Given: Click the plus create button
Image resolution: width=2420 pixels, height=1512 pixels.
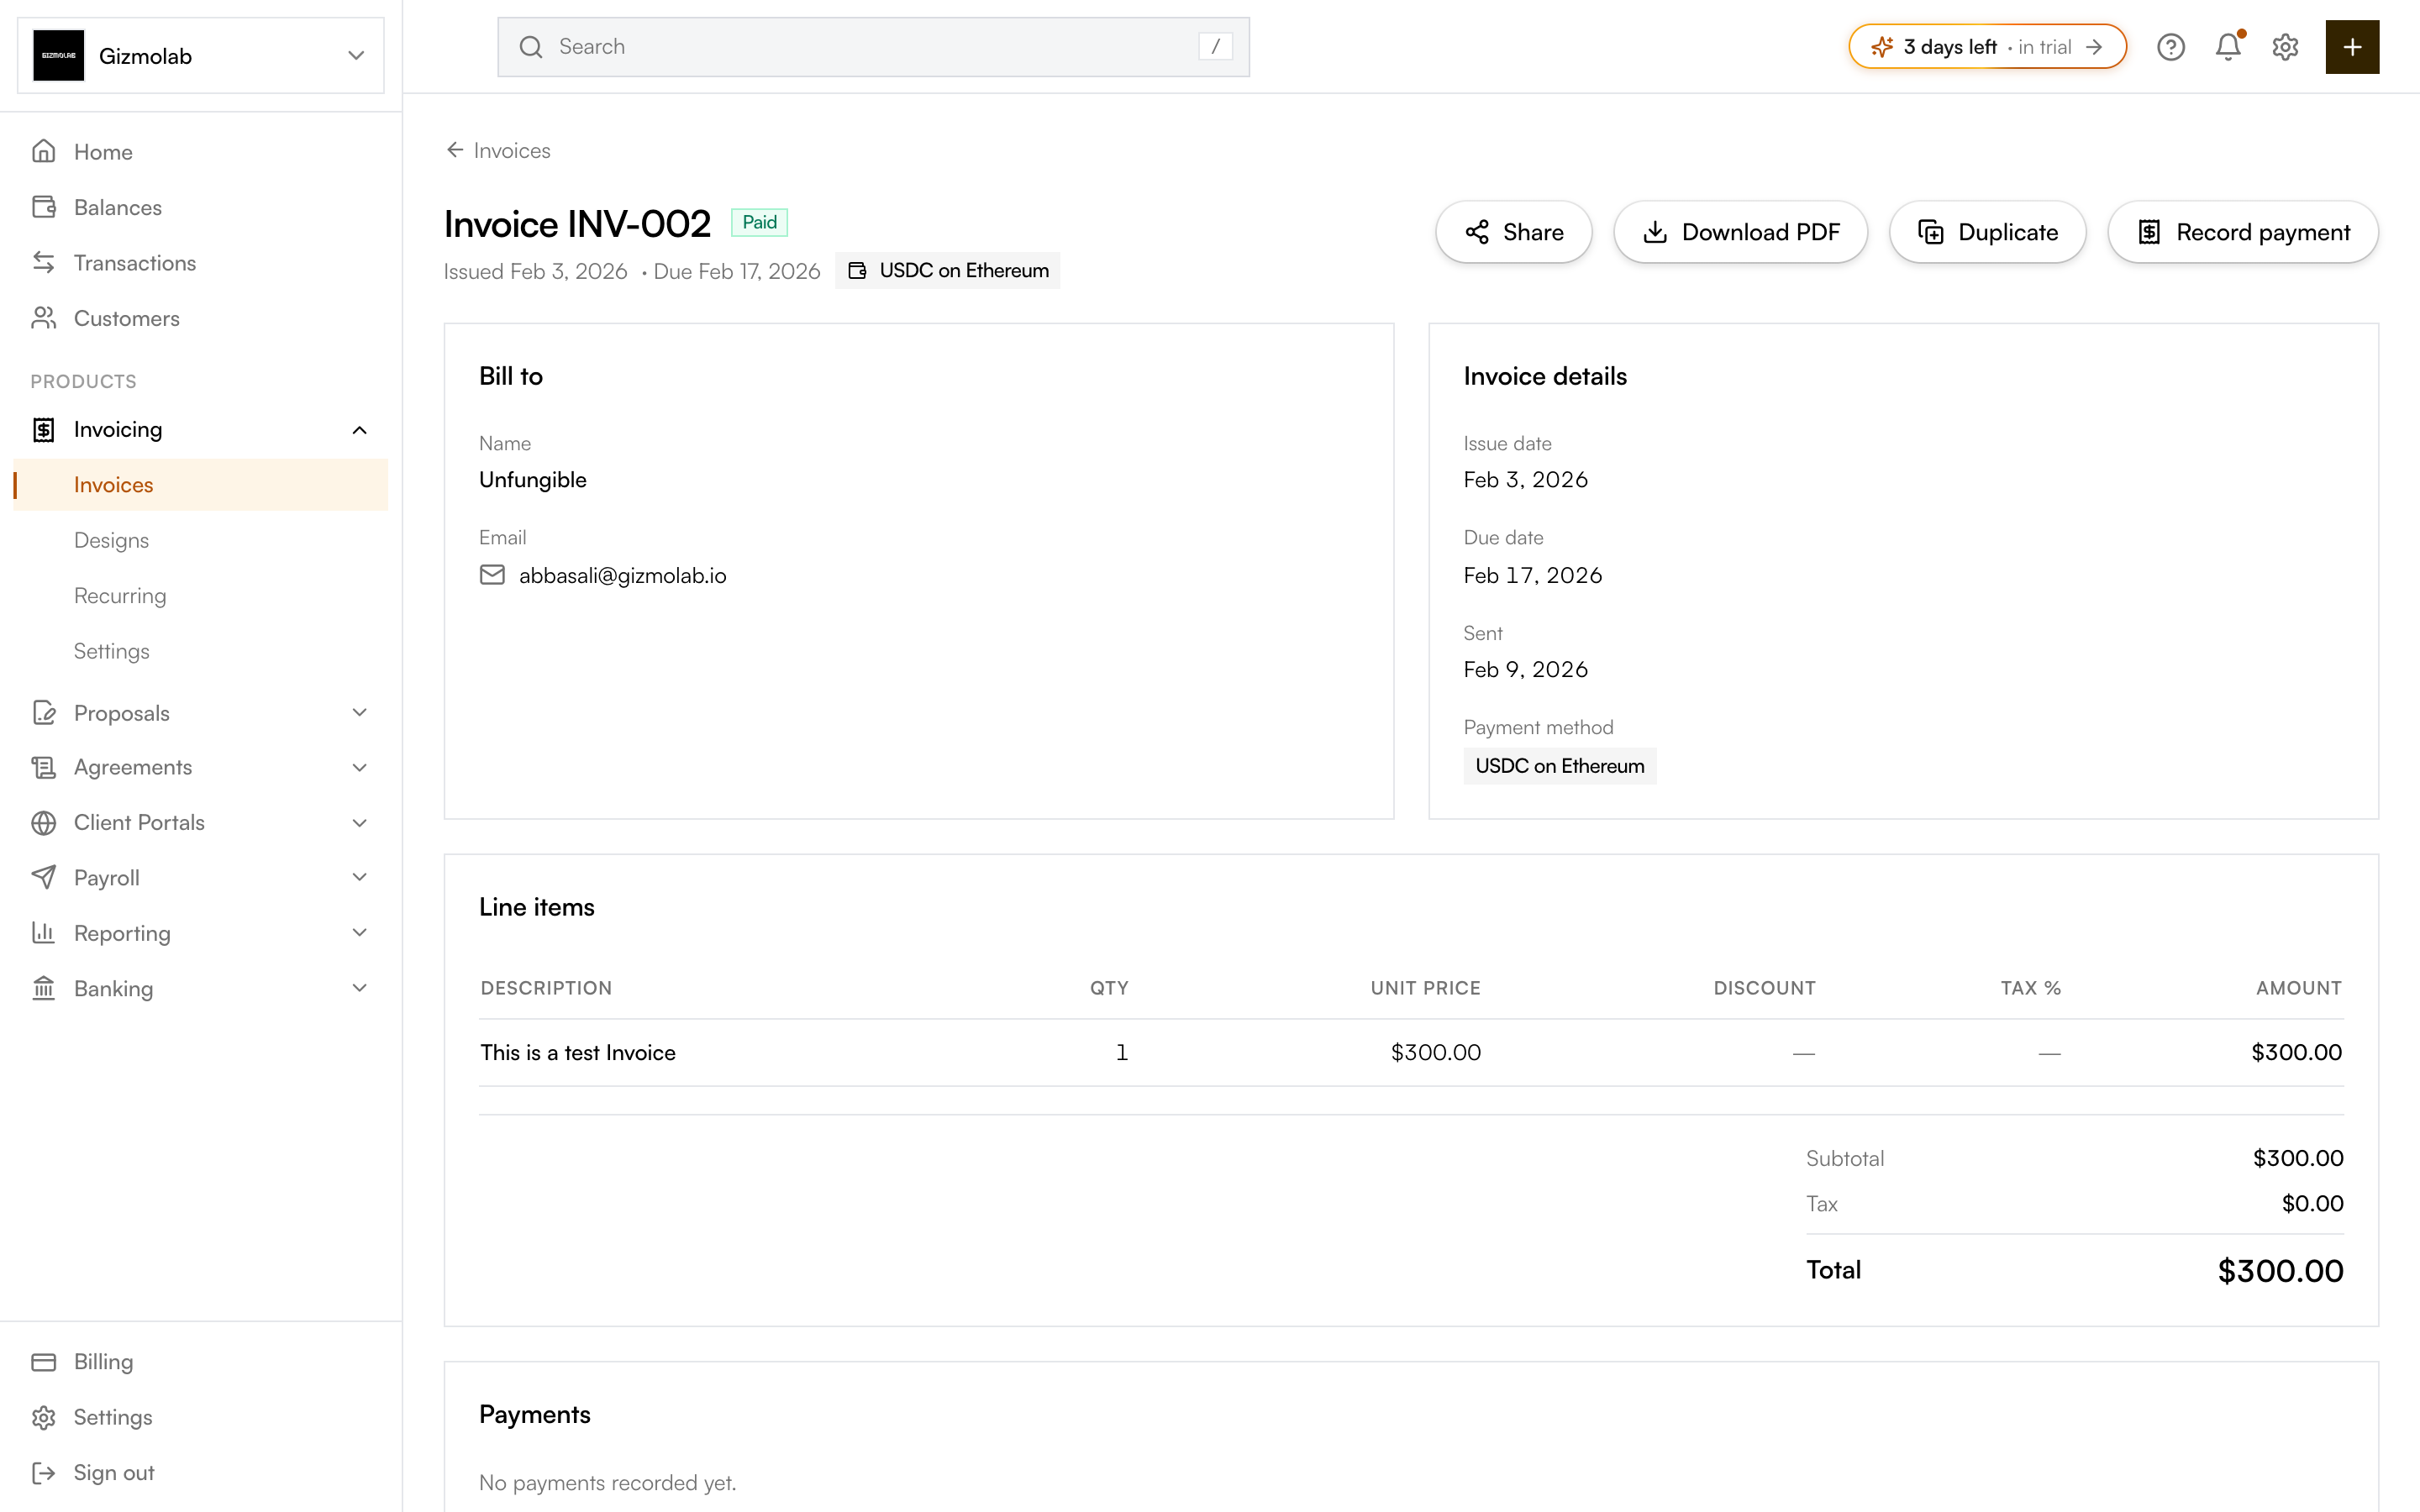Looking at the screenshot, I should pos(2352,47).
